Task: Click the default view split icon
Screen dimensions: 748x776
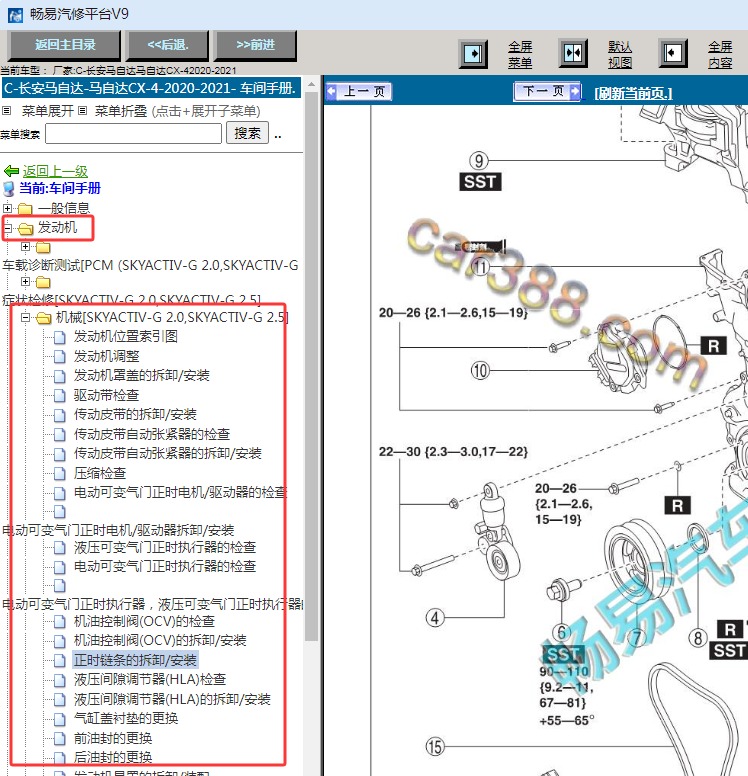Action: pos(573,53)
